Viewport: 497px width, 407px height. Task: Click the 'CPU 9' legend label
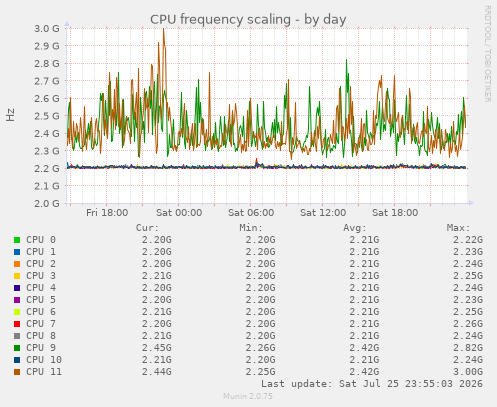[x=41, y=348]
